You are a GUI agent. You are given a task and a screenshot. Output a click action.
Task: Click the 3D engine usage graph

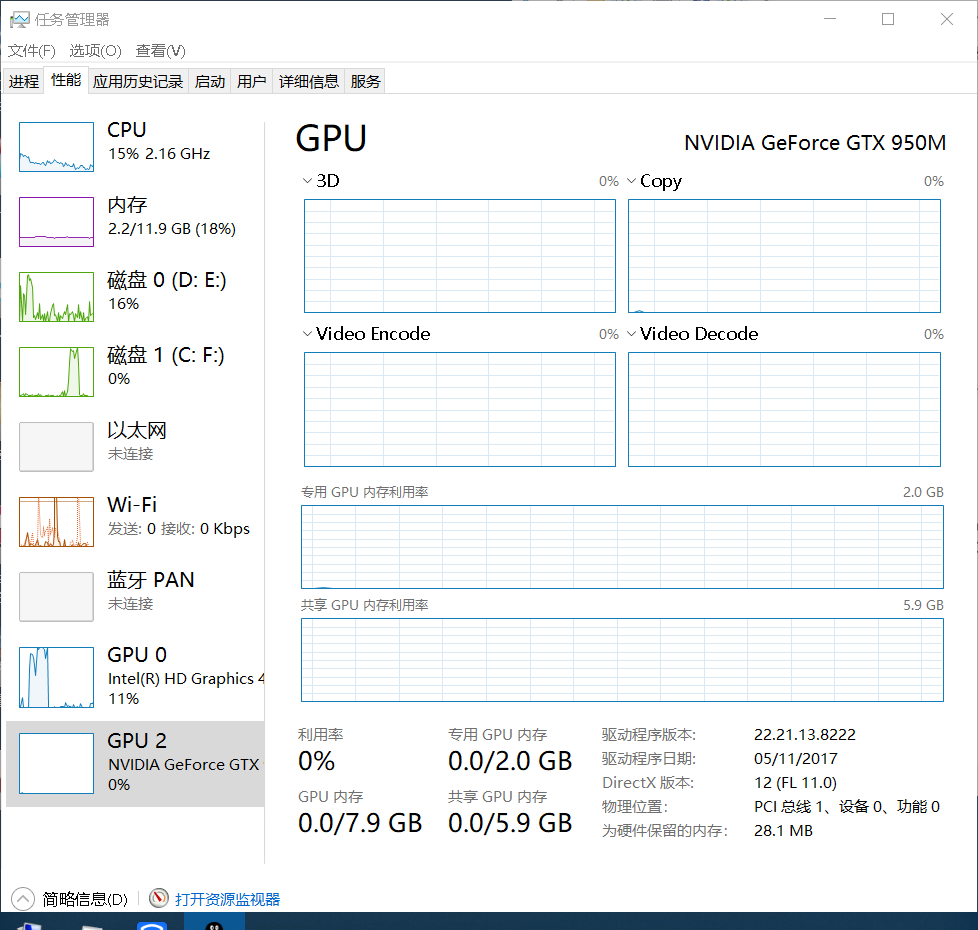[460, 256]
